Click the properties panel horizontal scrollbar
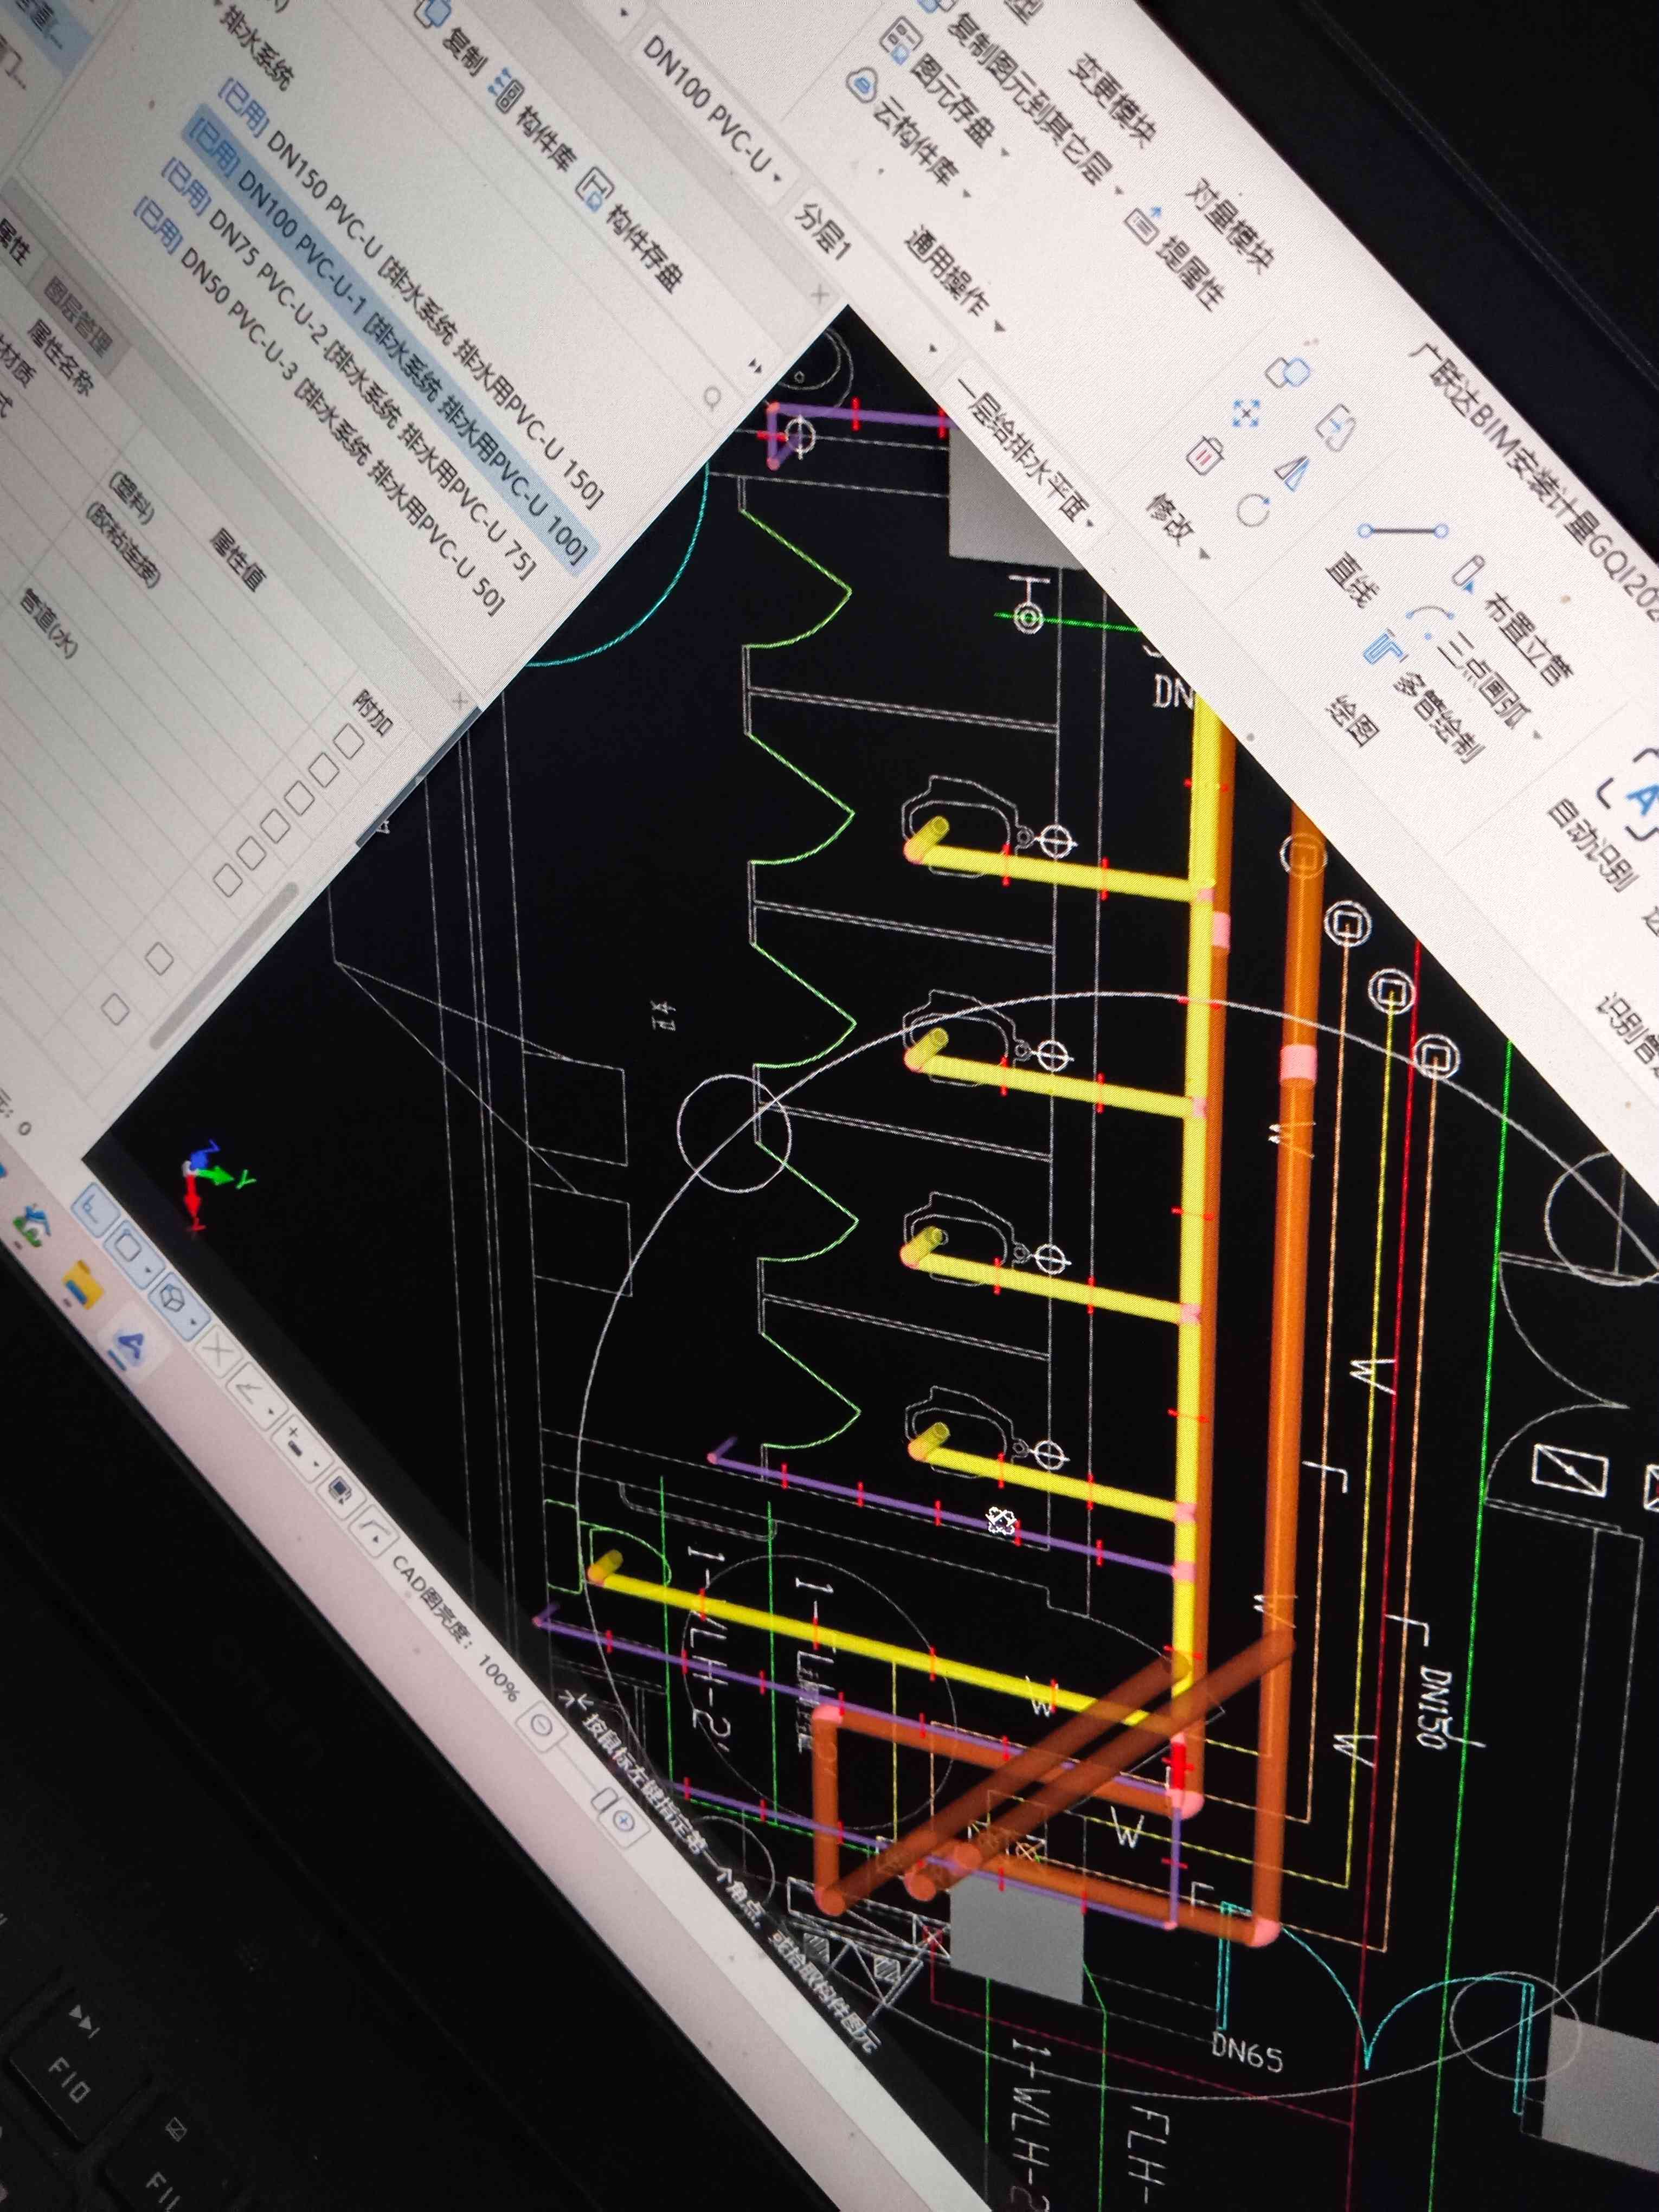1659x2212 pixels. pyautogui.click(x=224, y=967)
